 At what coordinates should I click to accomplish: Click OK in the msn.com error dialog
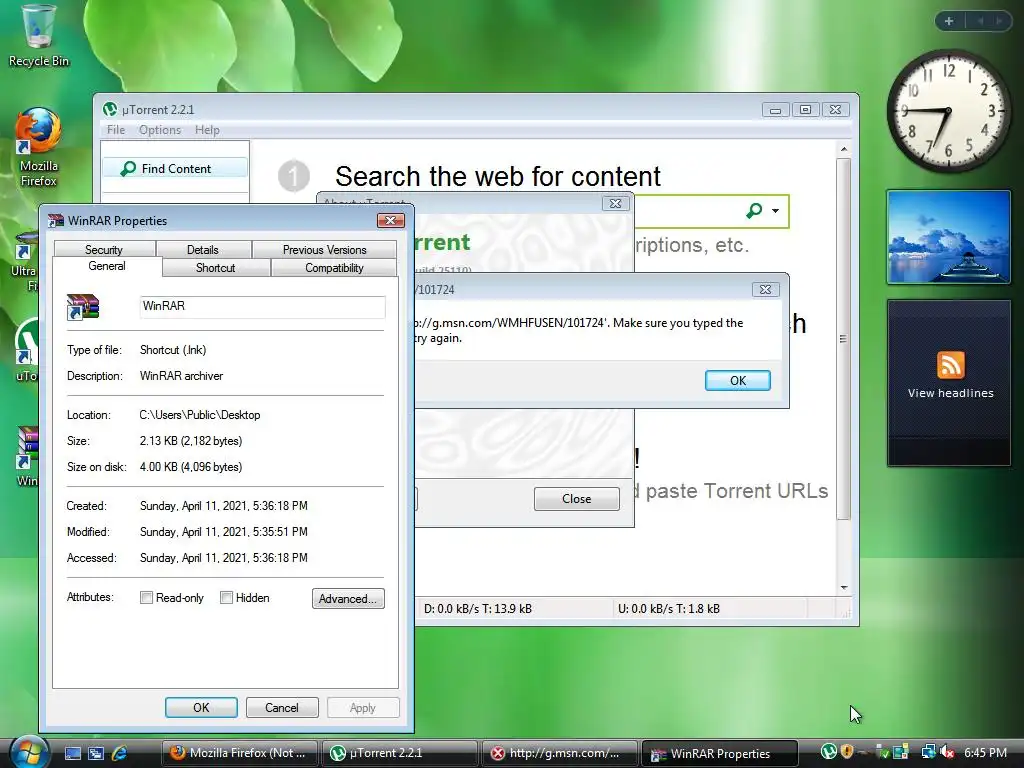coord(738,381)
